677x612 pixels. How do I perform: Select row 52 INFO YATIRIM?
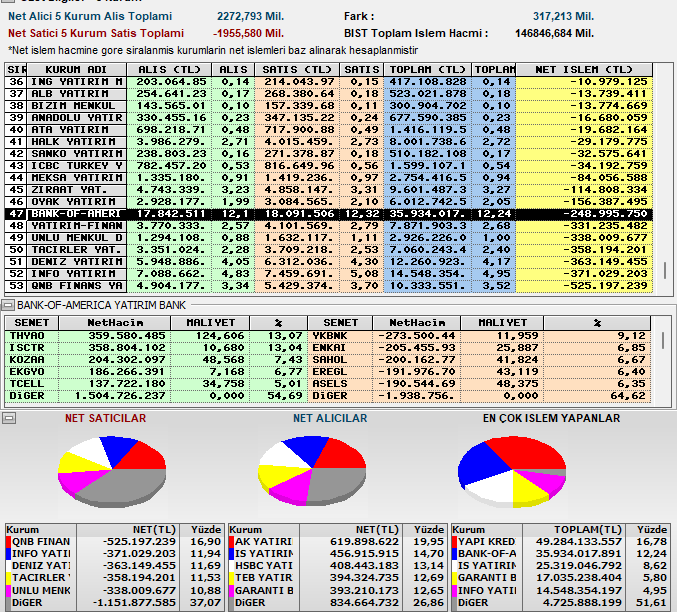[329, 274]
